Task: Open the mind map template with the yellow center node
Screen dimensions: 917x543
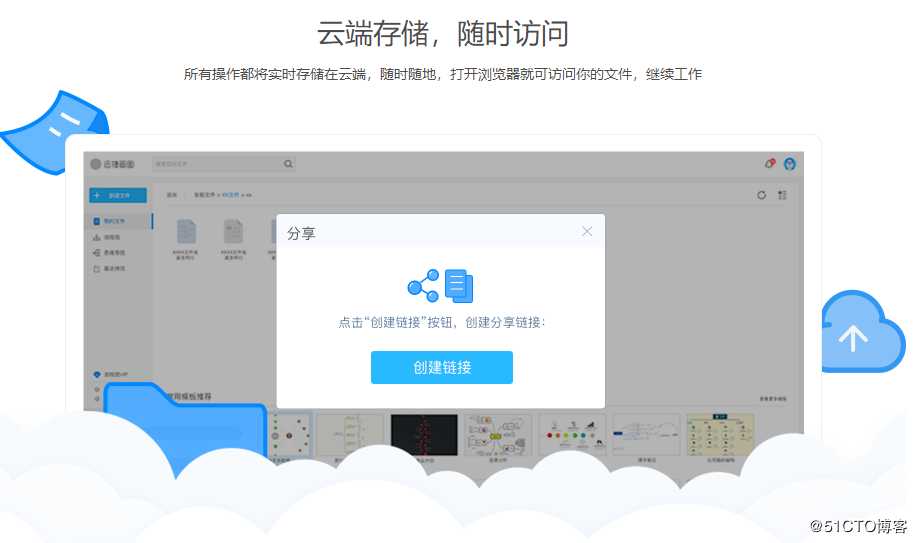Action: (498, 435)
